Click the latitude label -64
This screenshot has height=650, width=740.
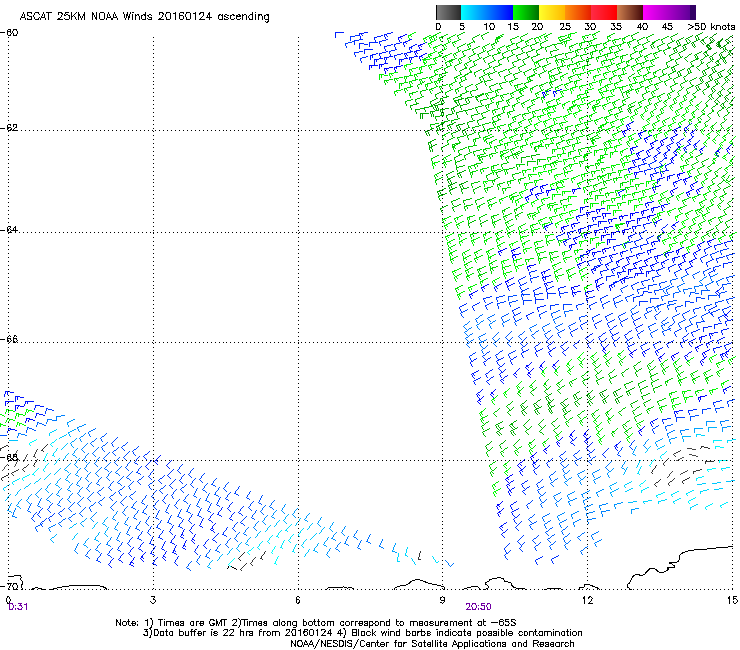tap(9, 230)
